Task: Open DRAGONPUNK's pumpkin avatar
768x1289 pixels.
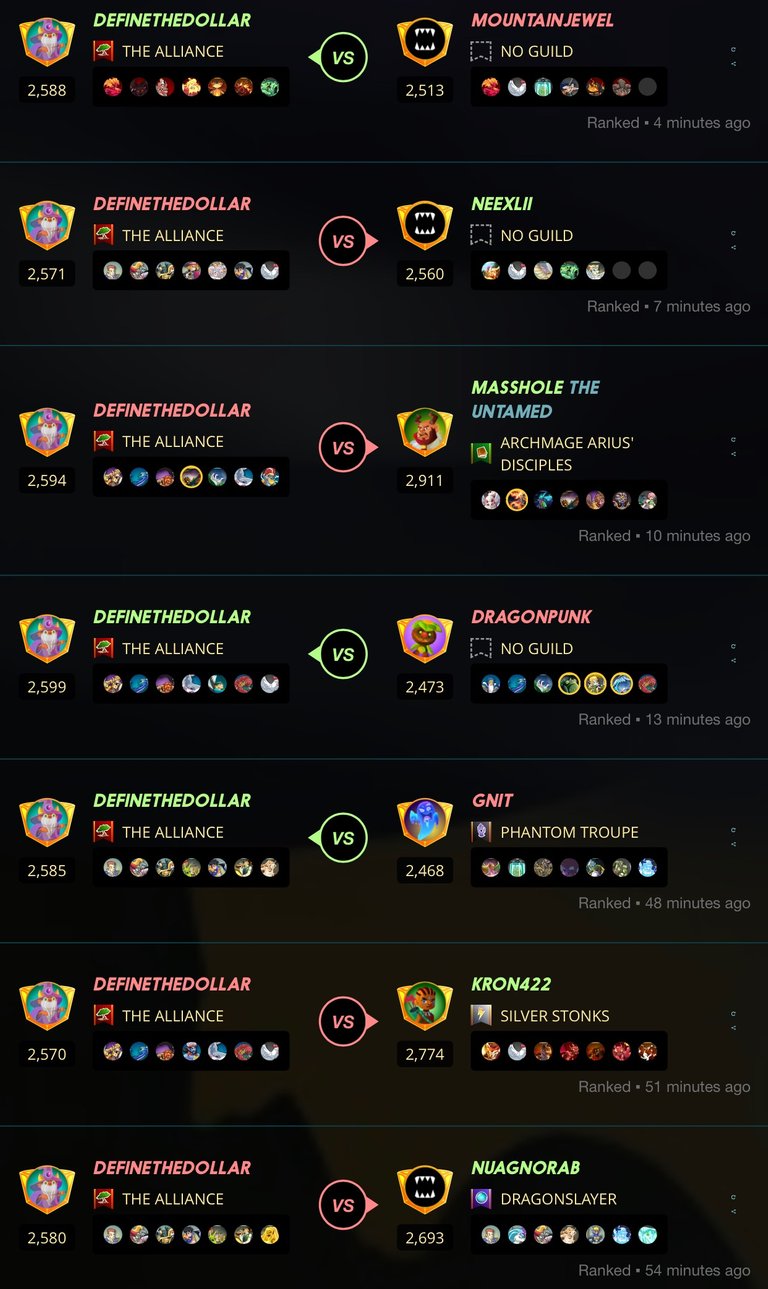Action: click(x=424, y=639)
